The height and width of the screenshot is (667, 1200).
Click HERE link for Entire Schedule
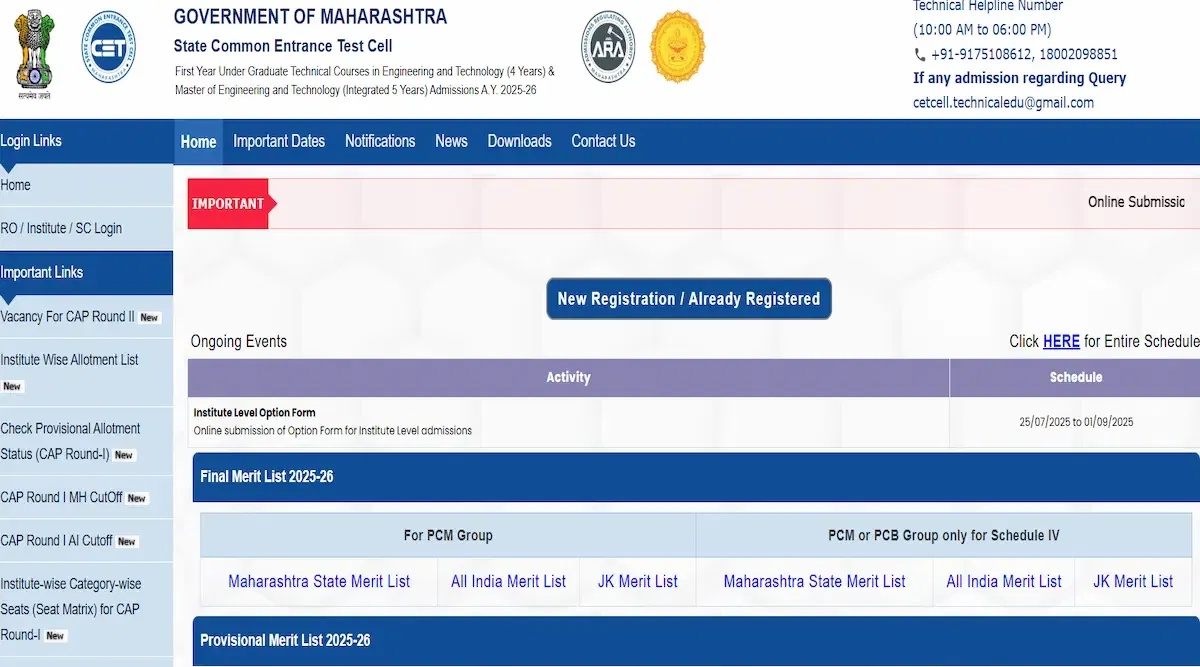1061,341
